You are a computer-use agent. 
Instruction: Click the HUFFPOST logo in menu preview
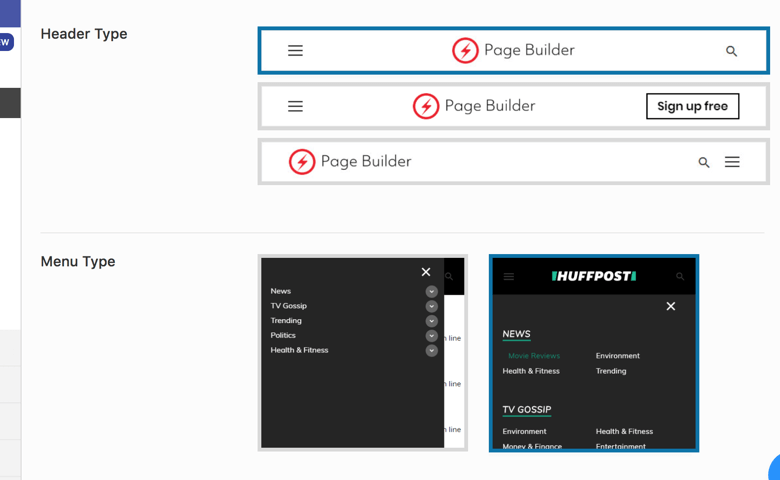594,276
